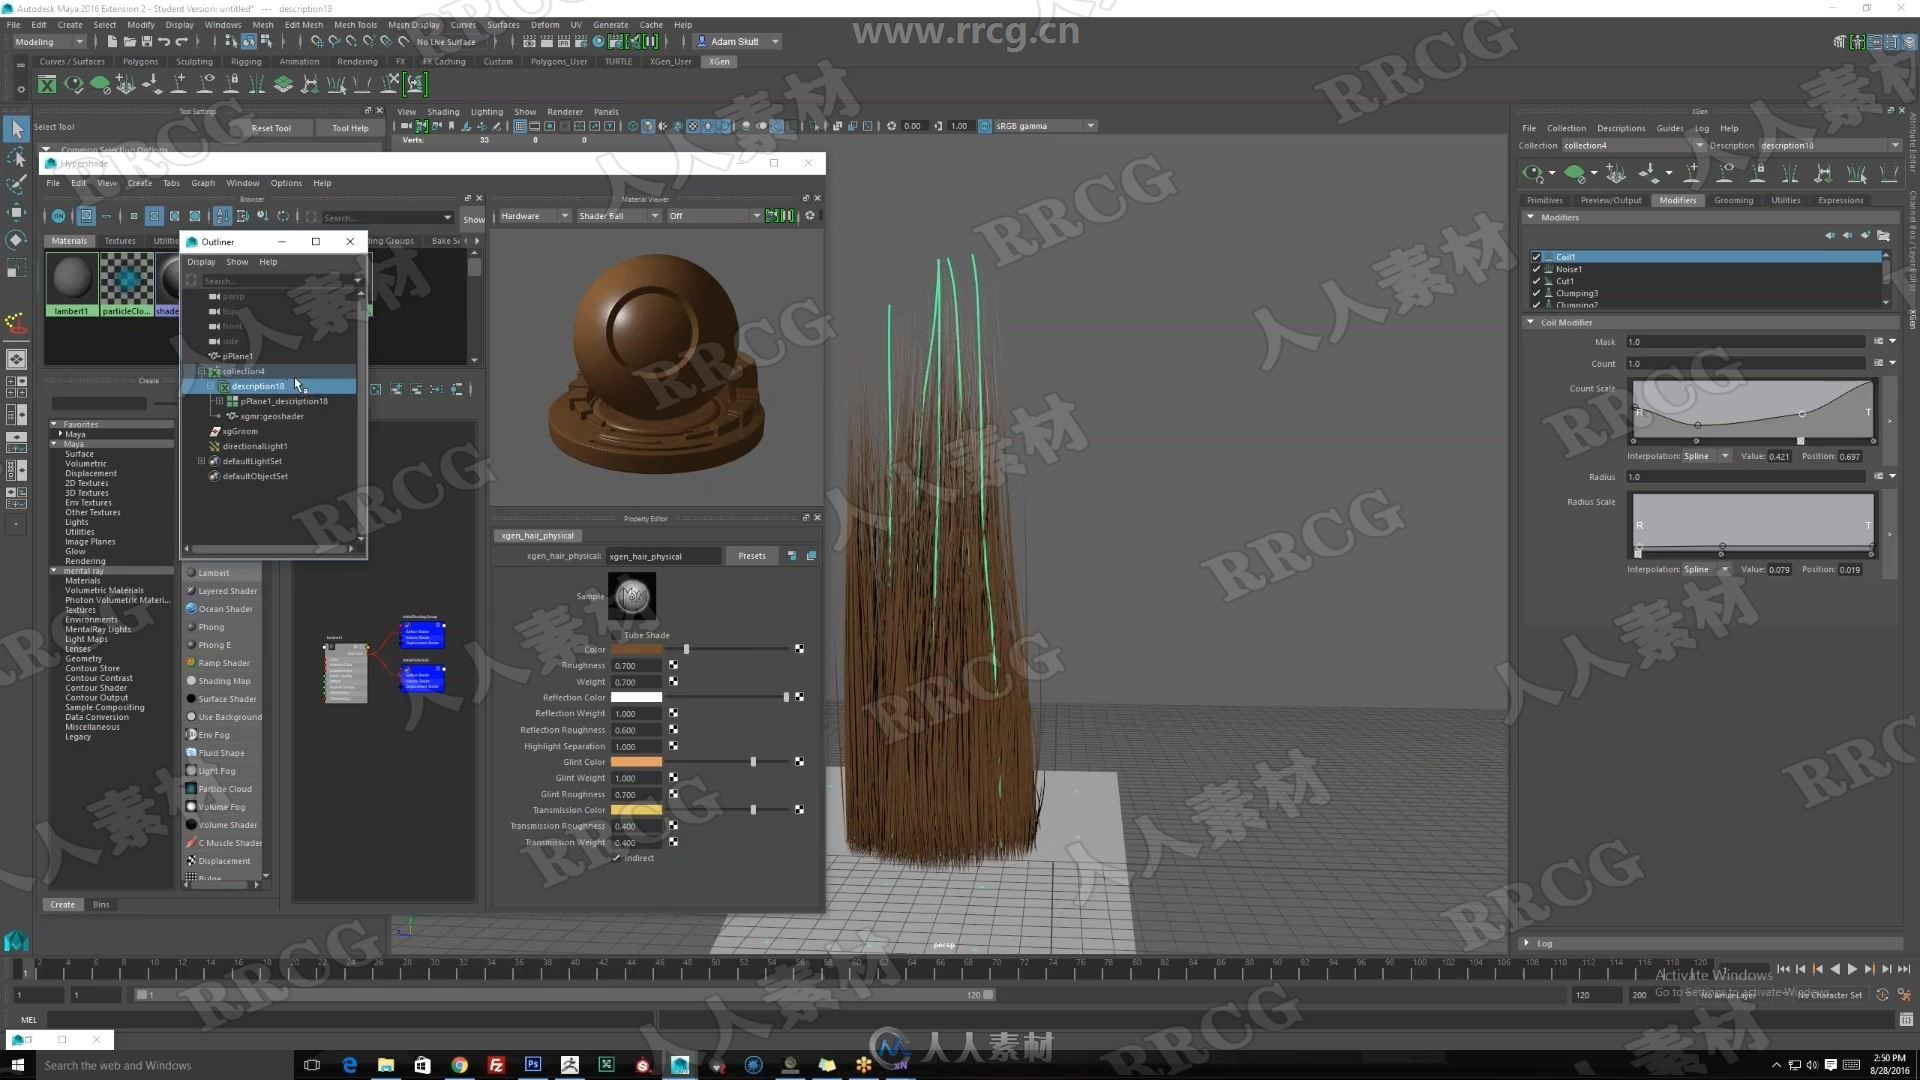Open the Count Scale Interpolation Spline dropdown
Screen dimensions: 1920x1080
tap(1706, 456)
